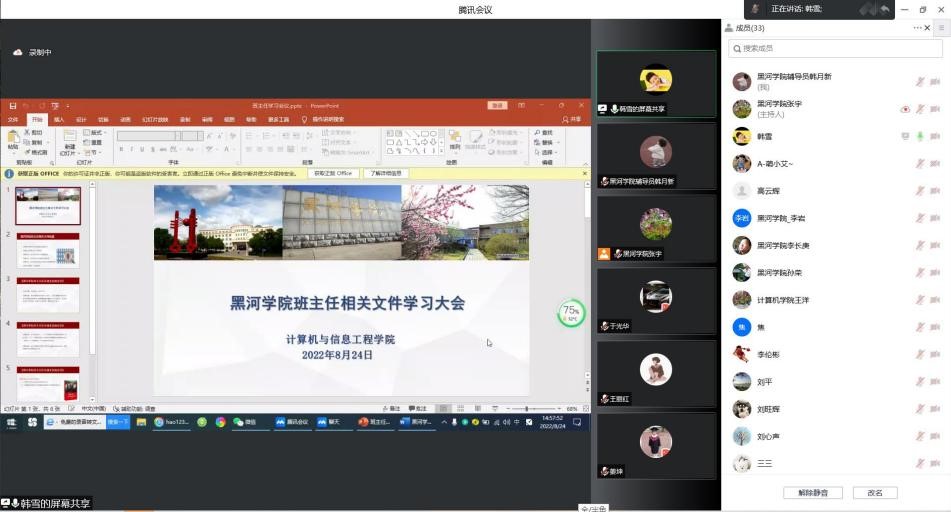The height and width of the screenshot is (512, 951).
Task: Expand the 选择 dropdown in the editing group
Action: [548, 150]
